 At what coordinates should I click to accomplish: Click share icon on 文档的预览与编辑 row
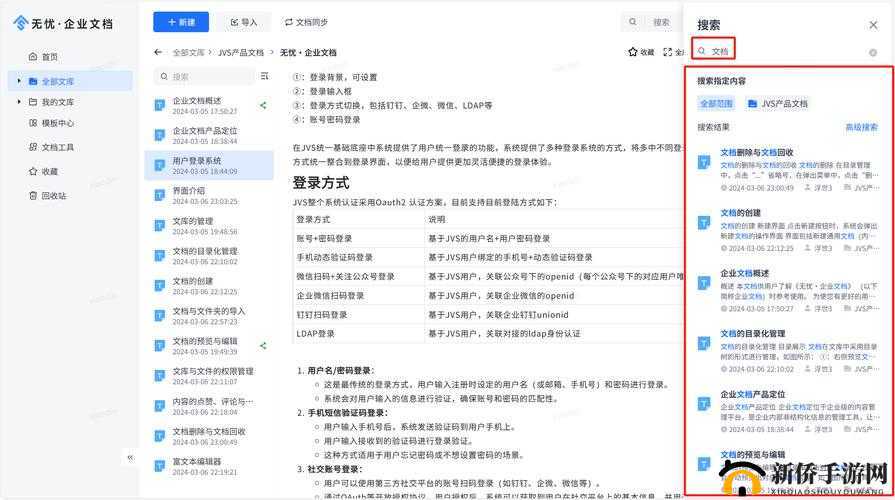pos(263,345)
